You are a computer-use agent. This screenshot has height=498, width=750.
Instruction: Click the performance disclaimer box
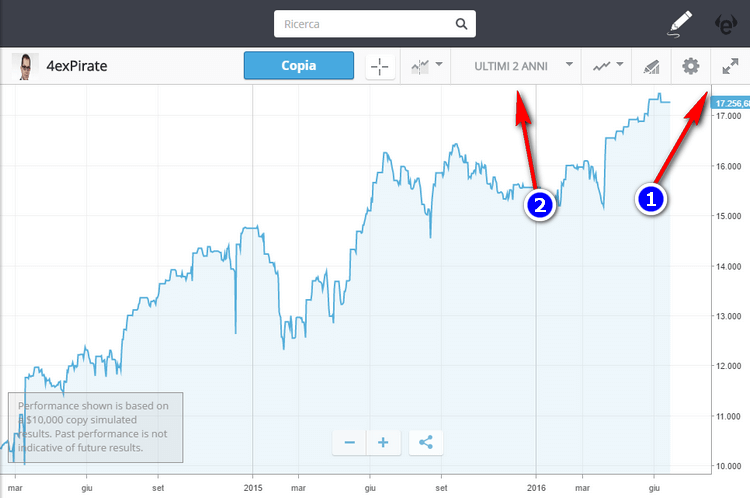pos(96,427)
